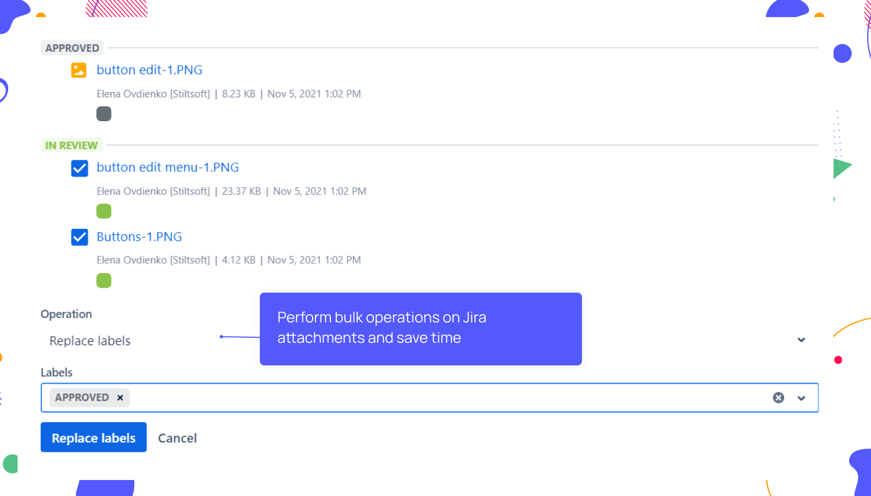Uncheck the button edit menu-1.PNG checkbox

[80, 168]
